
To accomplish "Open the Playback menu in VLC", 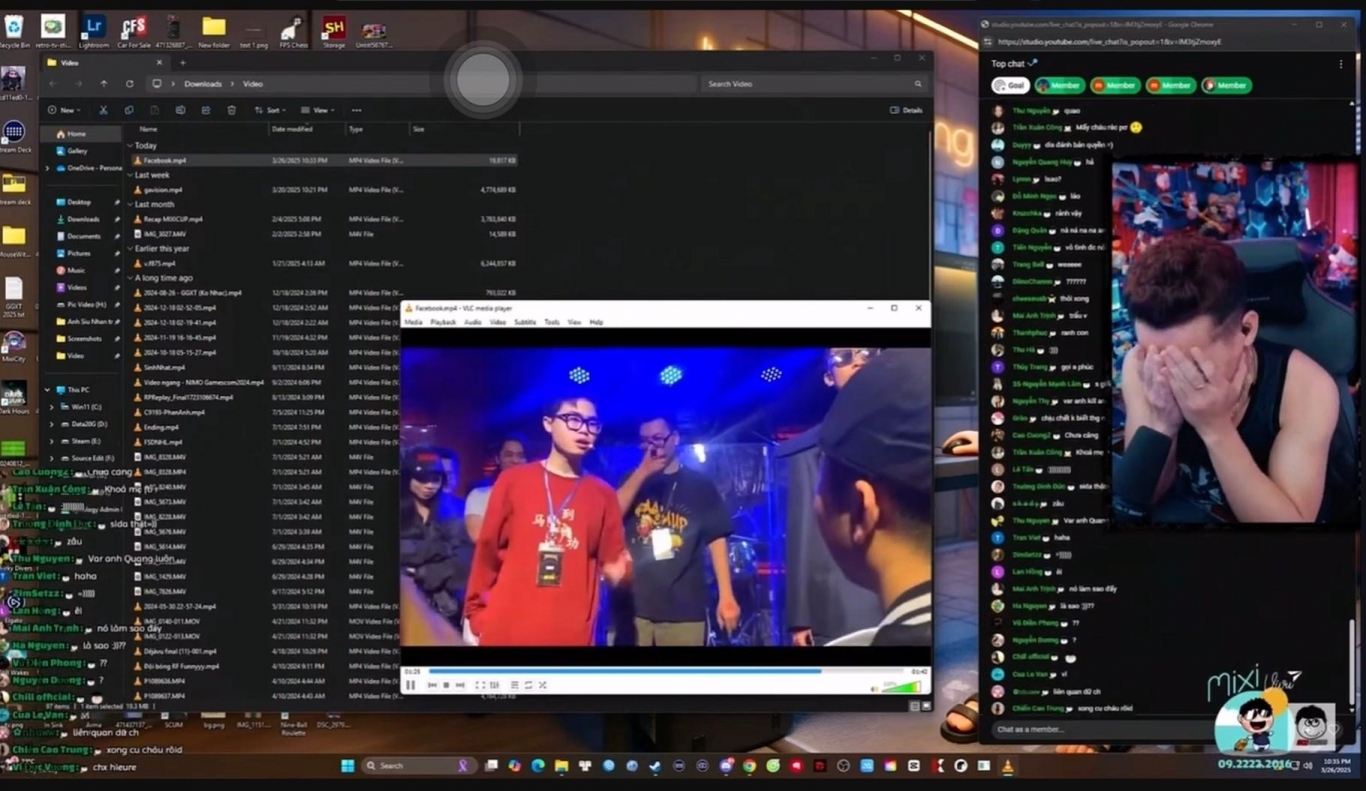I will tap(443, 322).
